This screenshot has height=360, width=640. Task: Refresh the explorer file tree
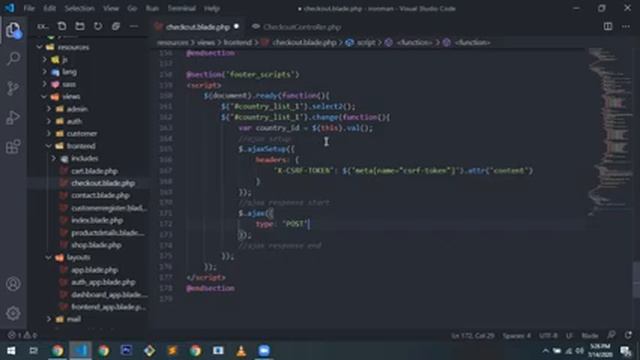coord(98,27)
